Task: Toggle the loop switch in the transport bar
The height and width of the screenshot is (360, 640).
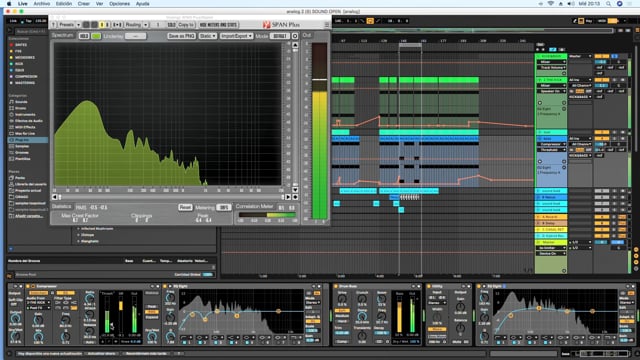Action: click(370, 21)
